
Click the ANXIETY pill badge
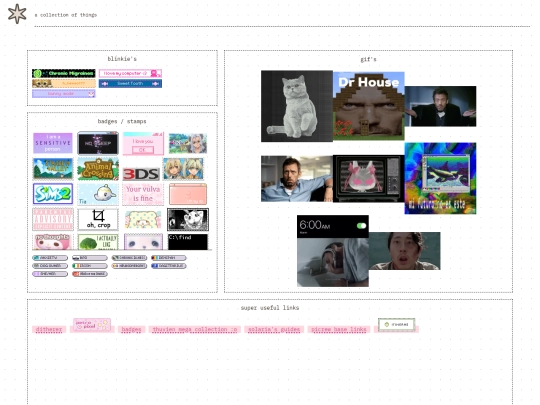[x=50, y=258]
